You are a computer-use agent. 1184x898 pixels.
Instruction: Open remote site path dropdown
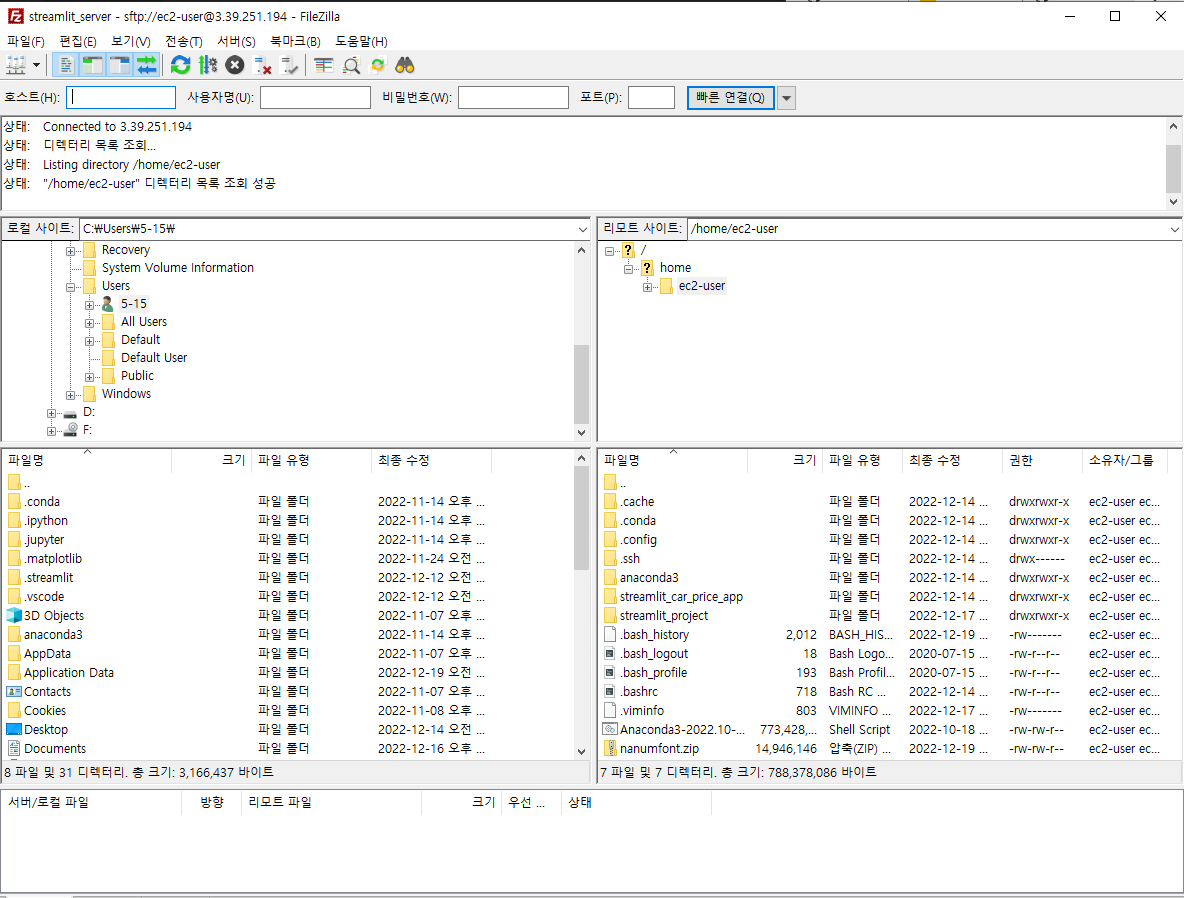pyautogui.click(x=1174, y=229)
